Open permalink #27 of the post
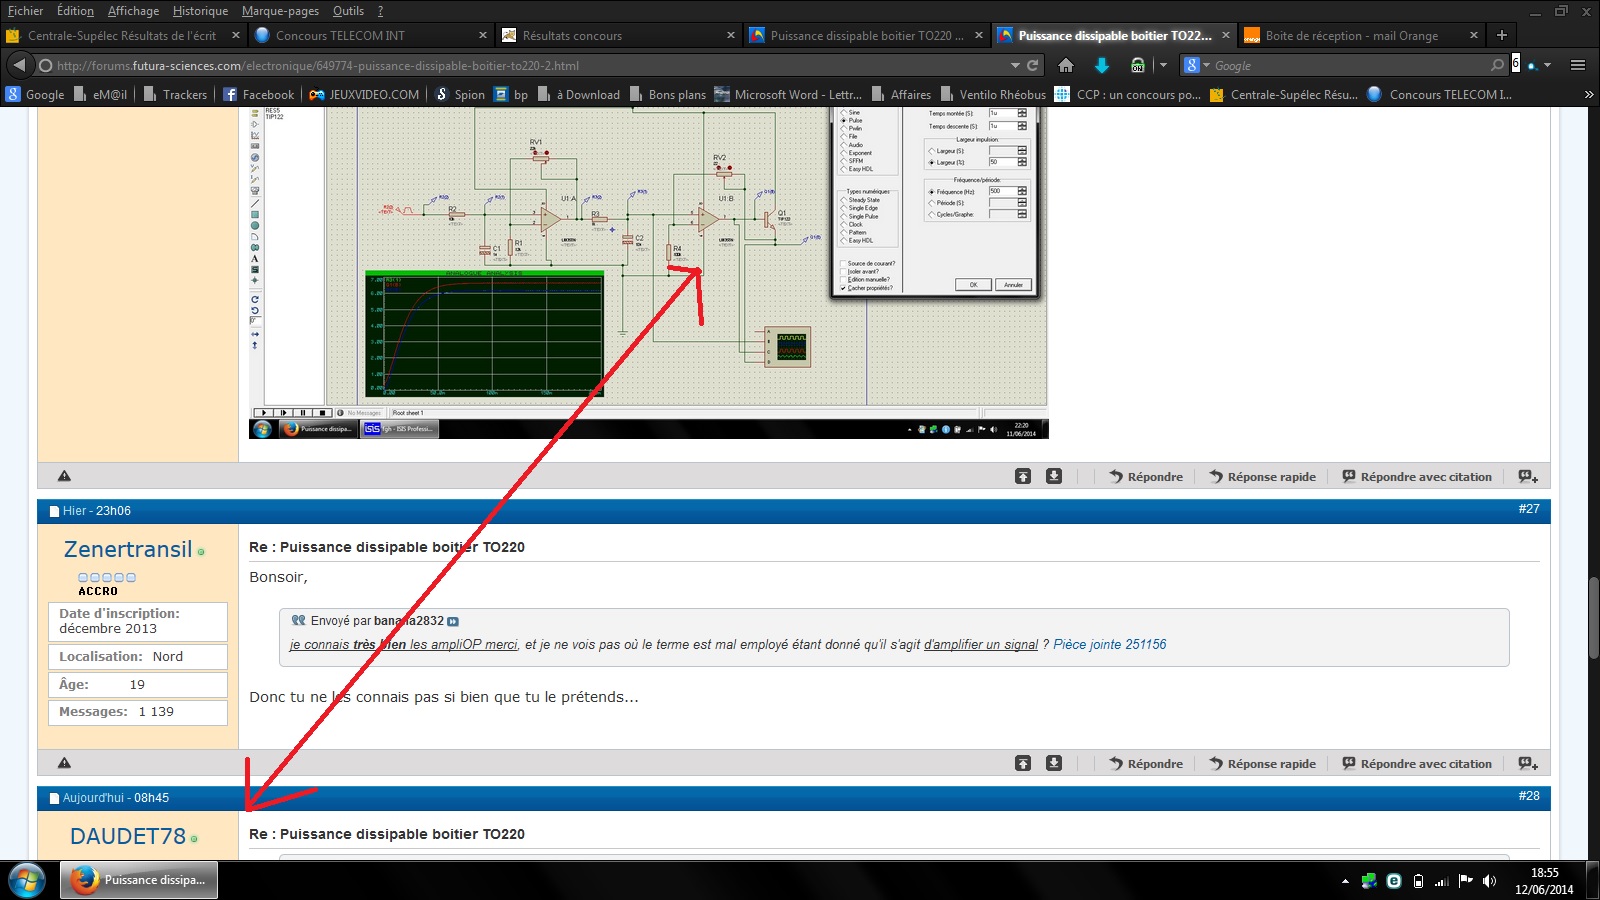The width and height of the screenshot is (1600, 900). coord(1529,509)
